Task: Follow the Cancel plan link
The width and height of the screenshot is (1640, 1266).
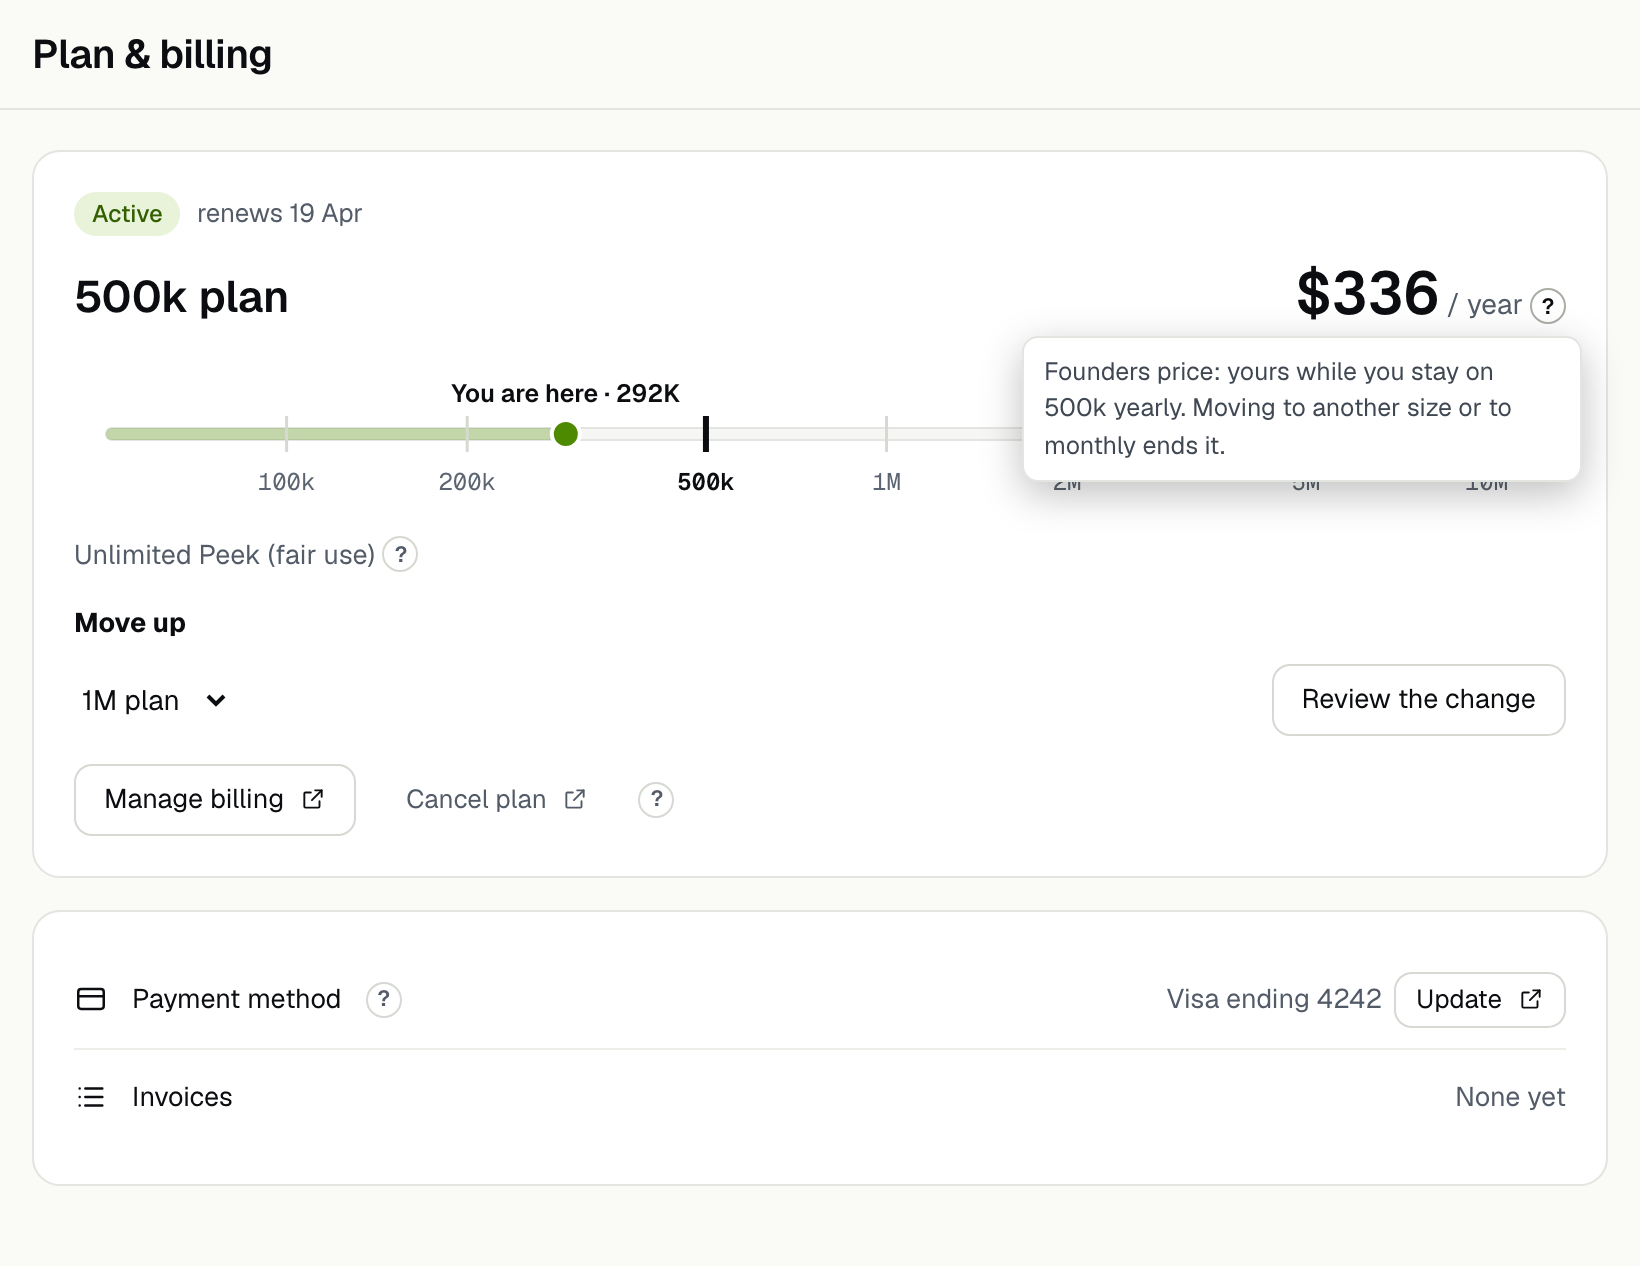Action: point(496,799)
